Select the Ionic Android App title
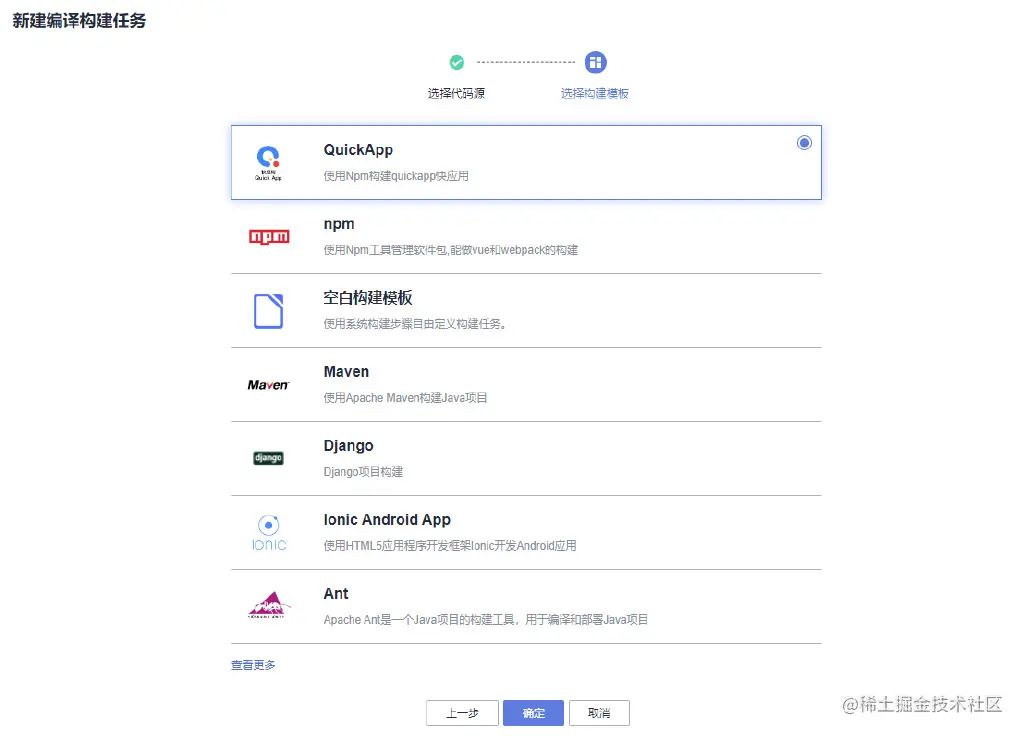 pyautogui.click(x=387, y=520)
